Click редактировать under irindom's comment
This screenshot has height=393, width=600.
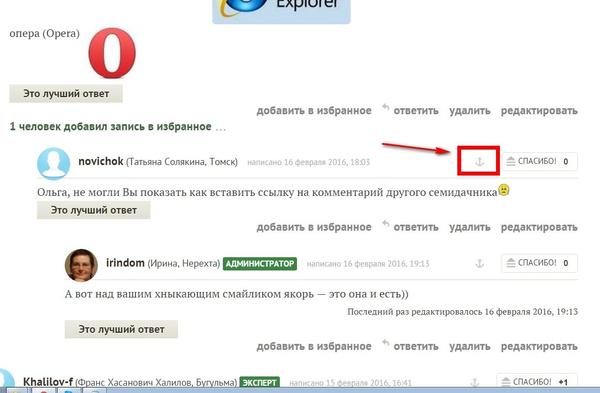pyautogui.click(x=539, y=346)
